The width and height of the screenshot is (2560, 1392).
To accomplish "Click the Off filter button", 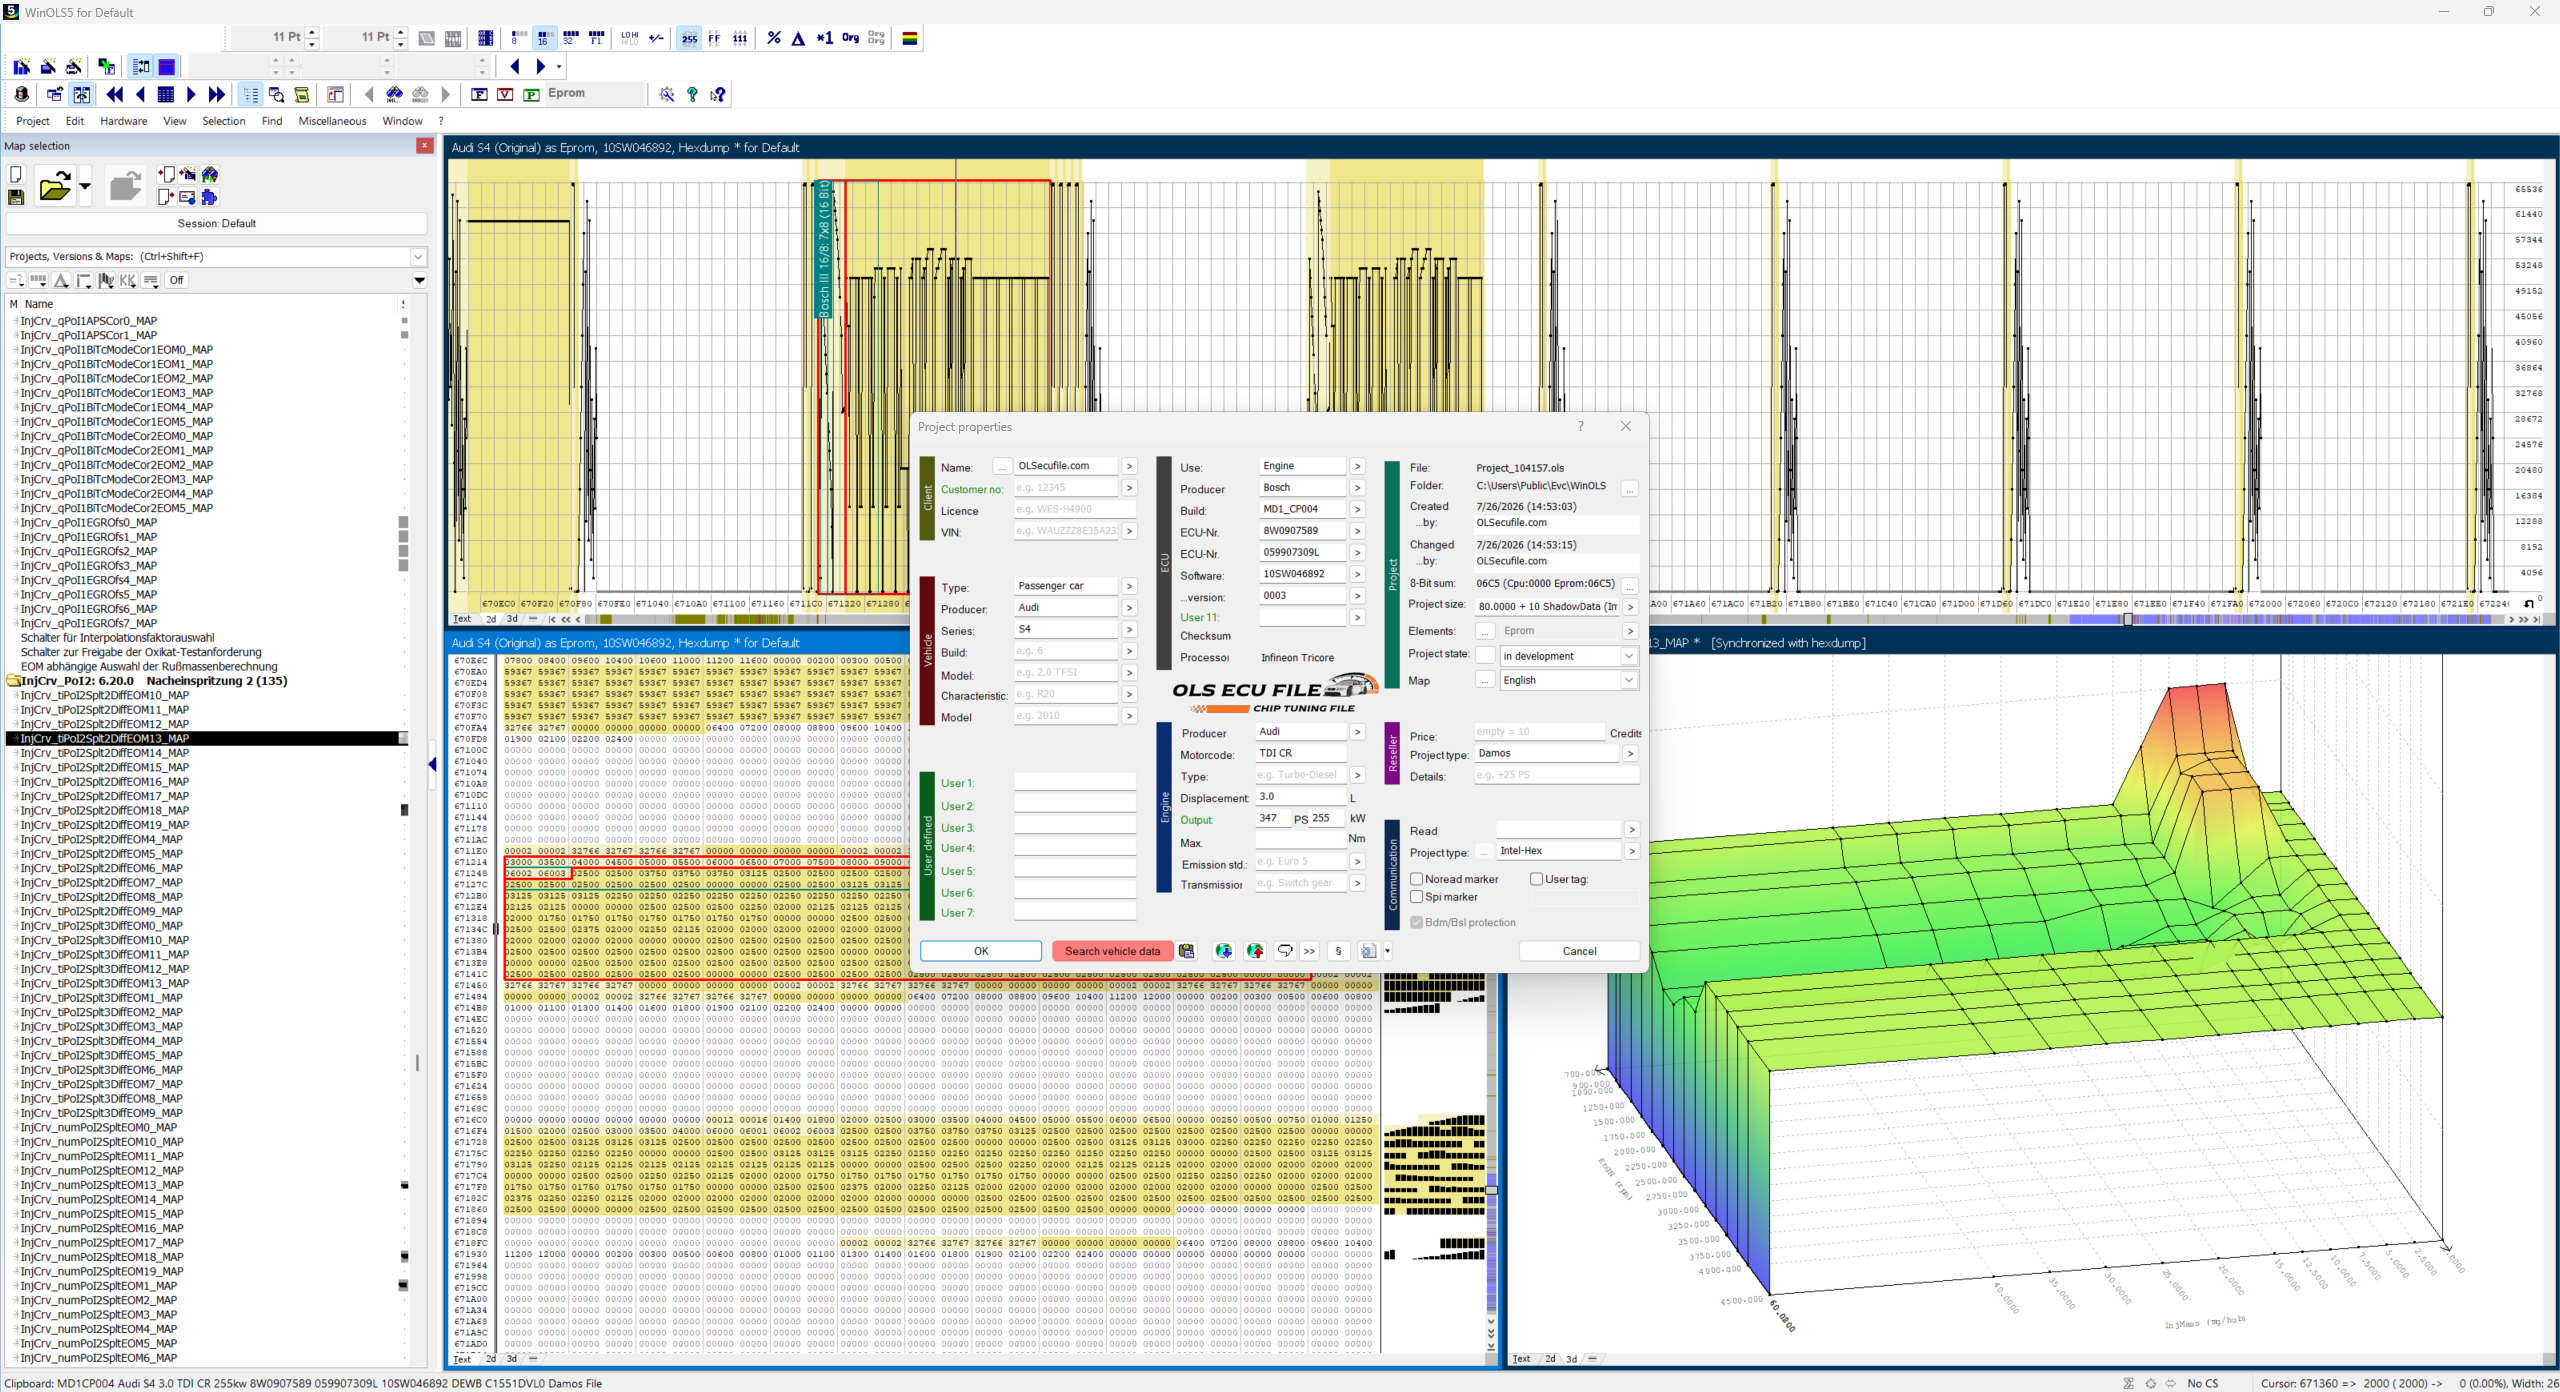I will (176, 280).
